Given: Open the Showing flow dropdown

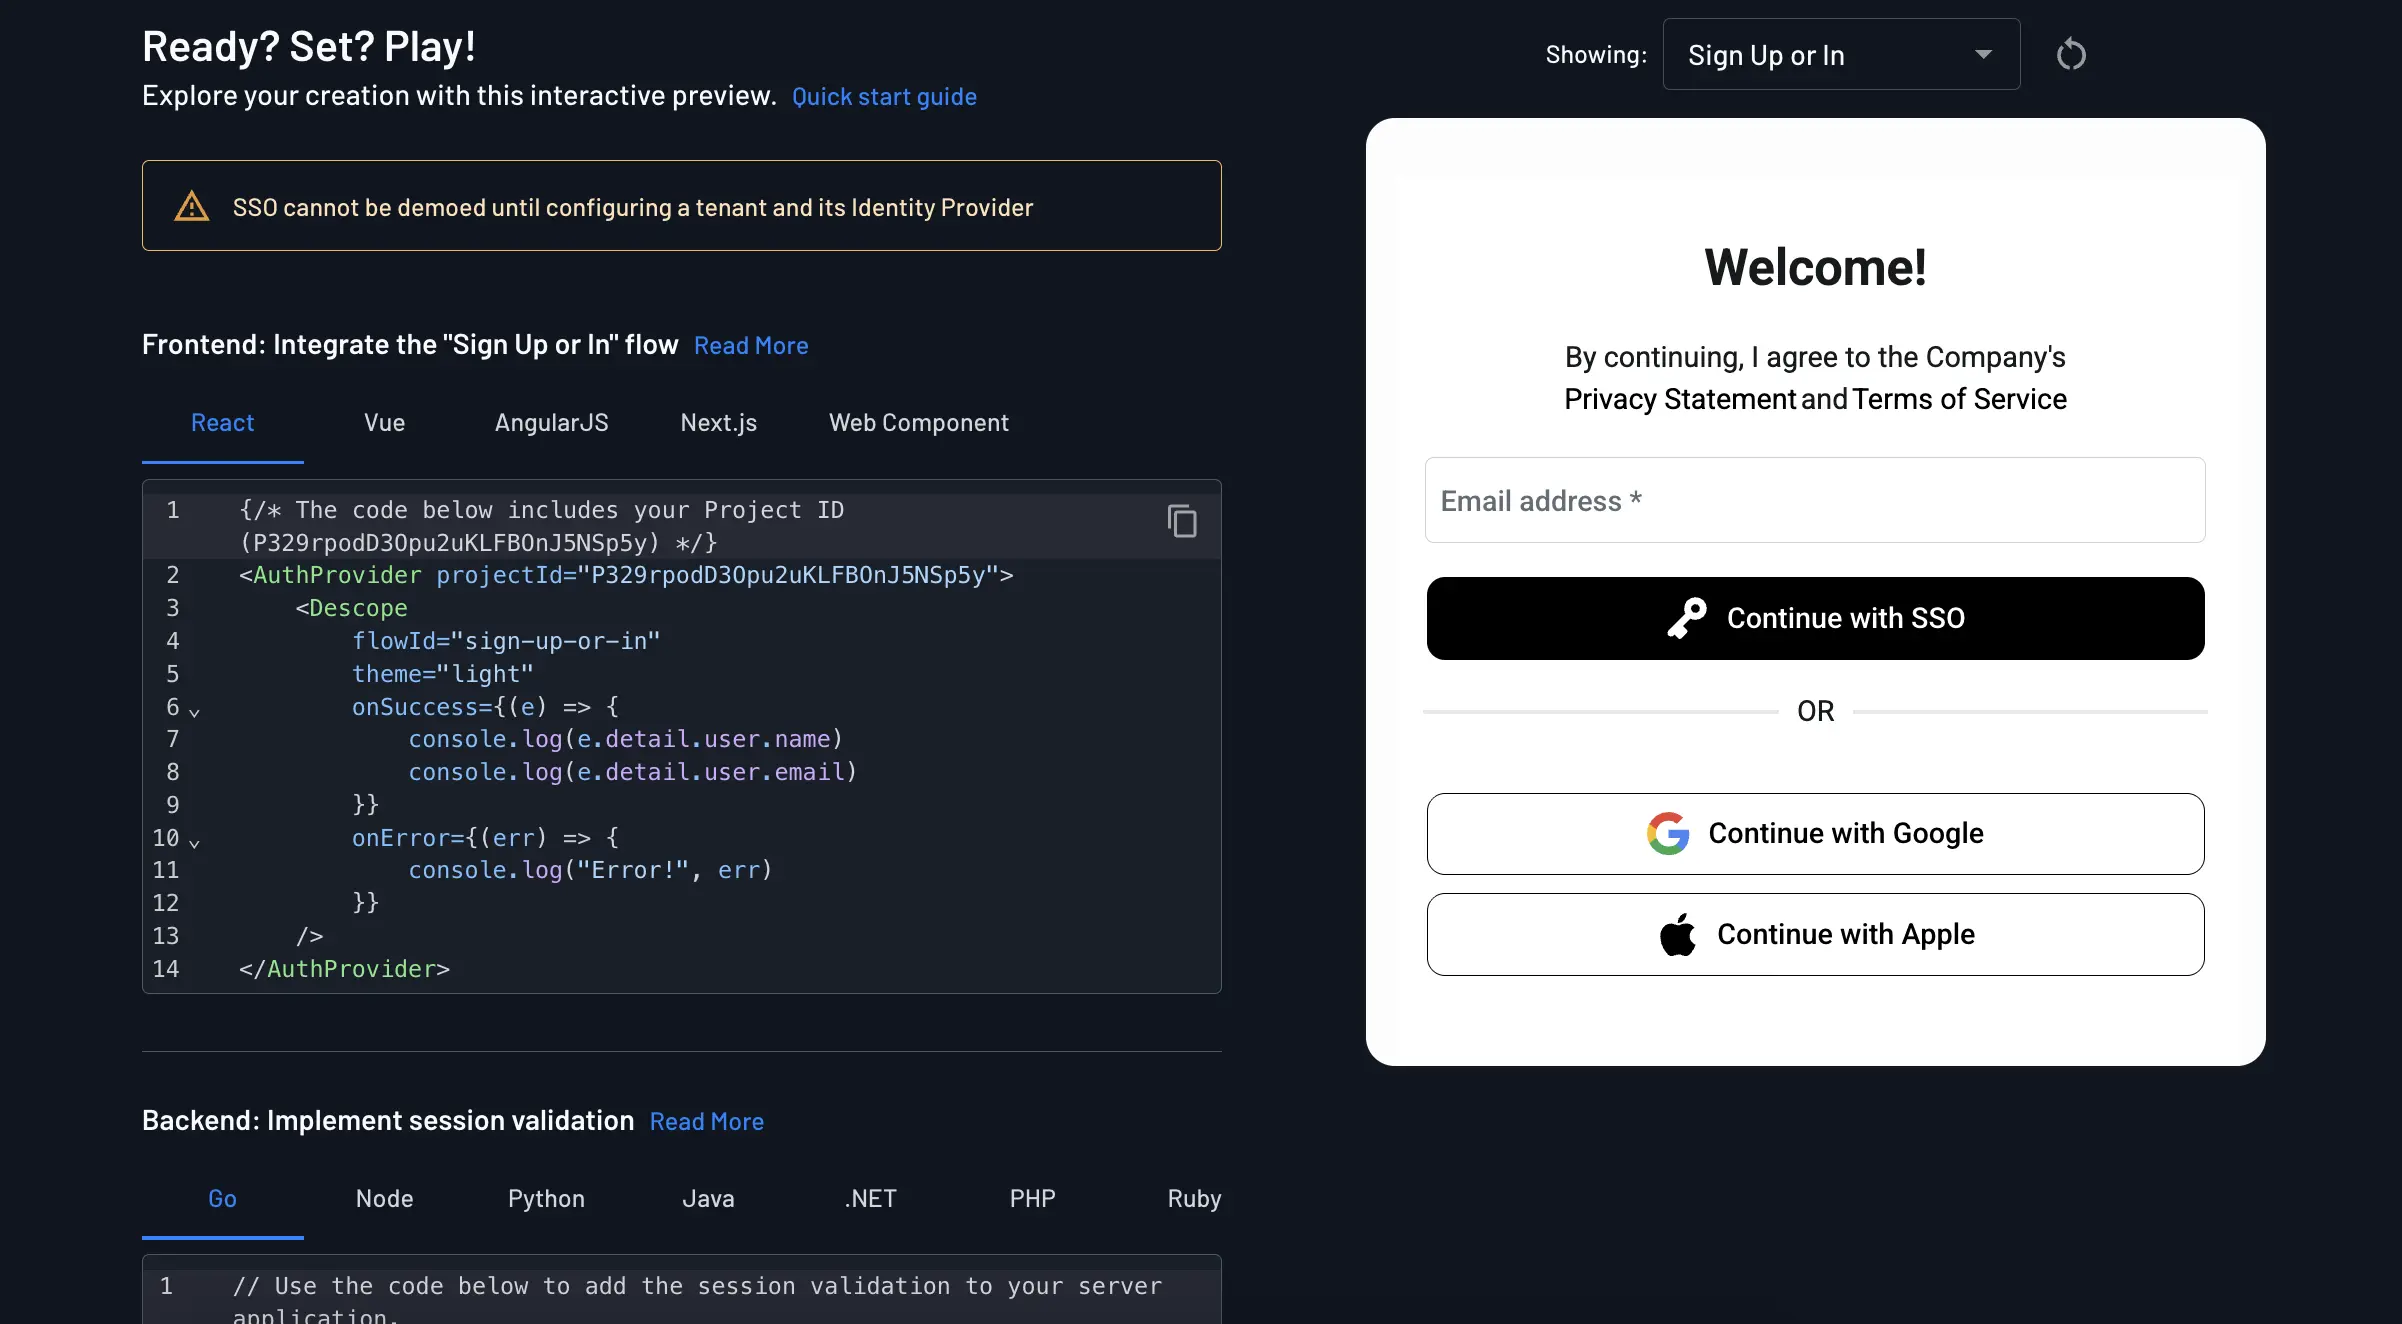Looking at the screenshot, I should [x=1841, y=54].
